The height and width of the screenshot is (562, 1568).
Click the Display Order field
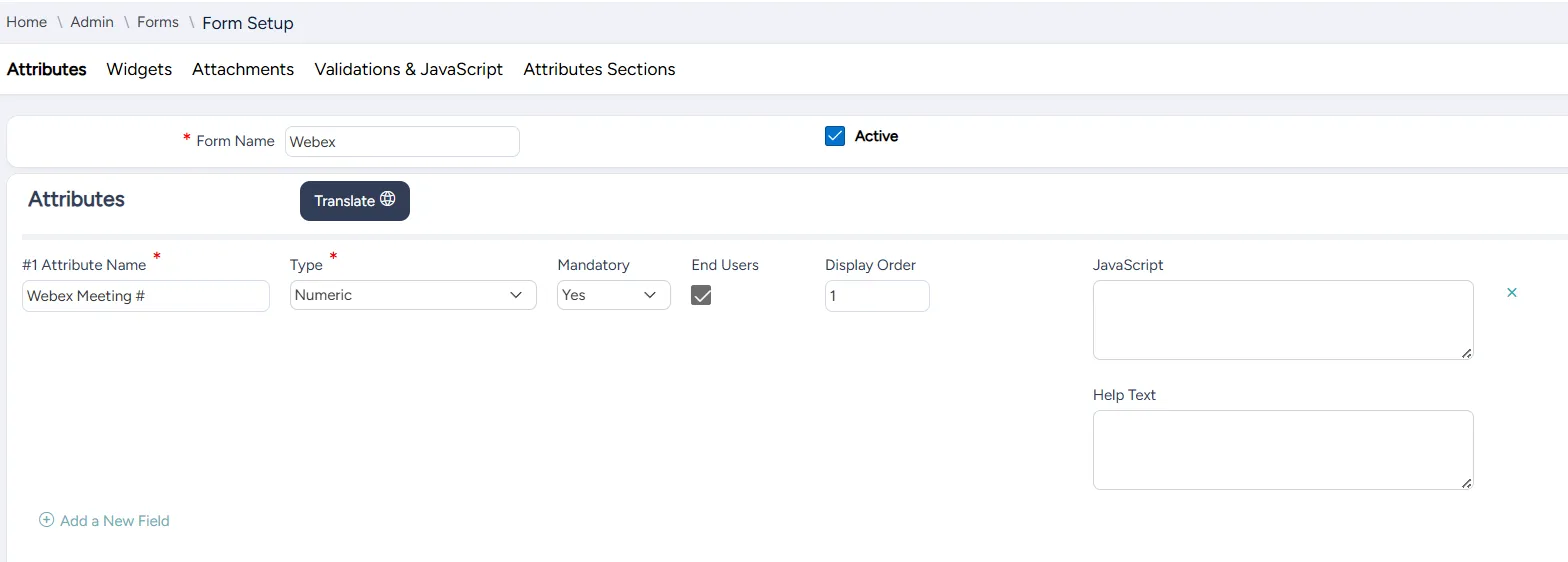pos(877,296)
